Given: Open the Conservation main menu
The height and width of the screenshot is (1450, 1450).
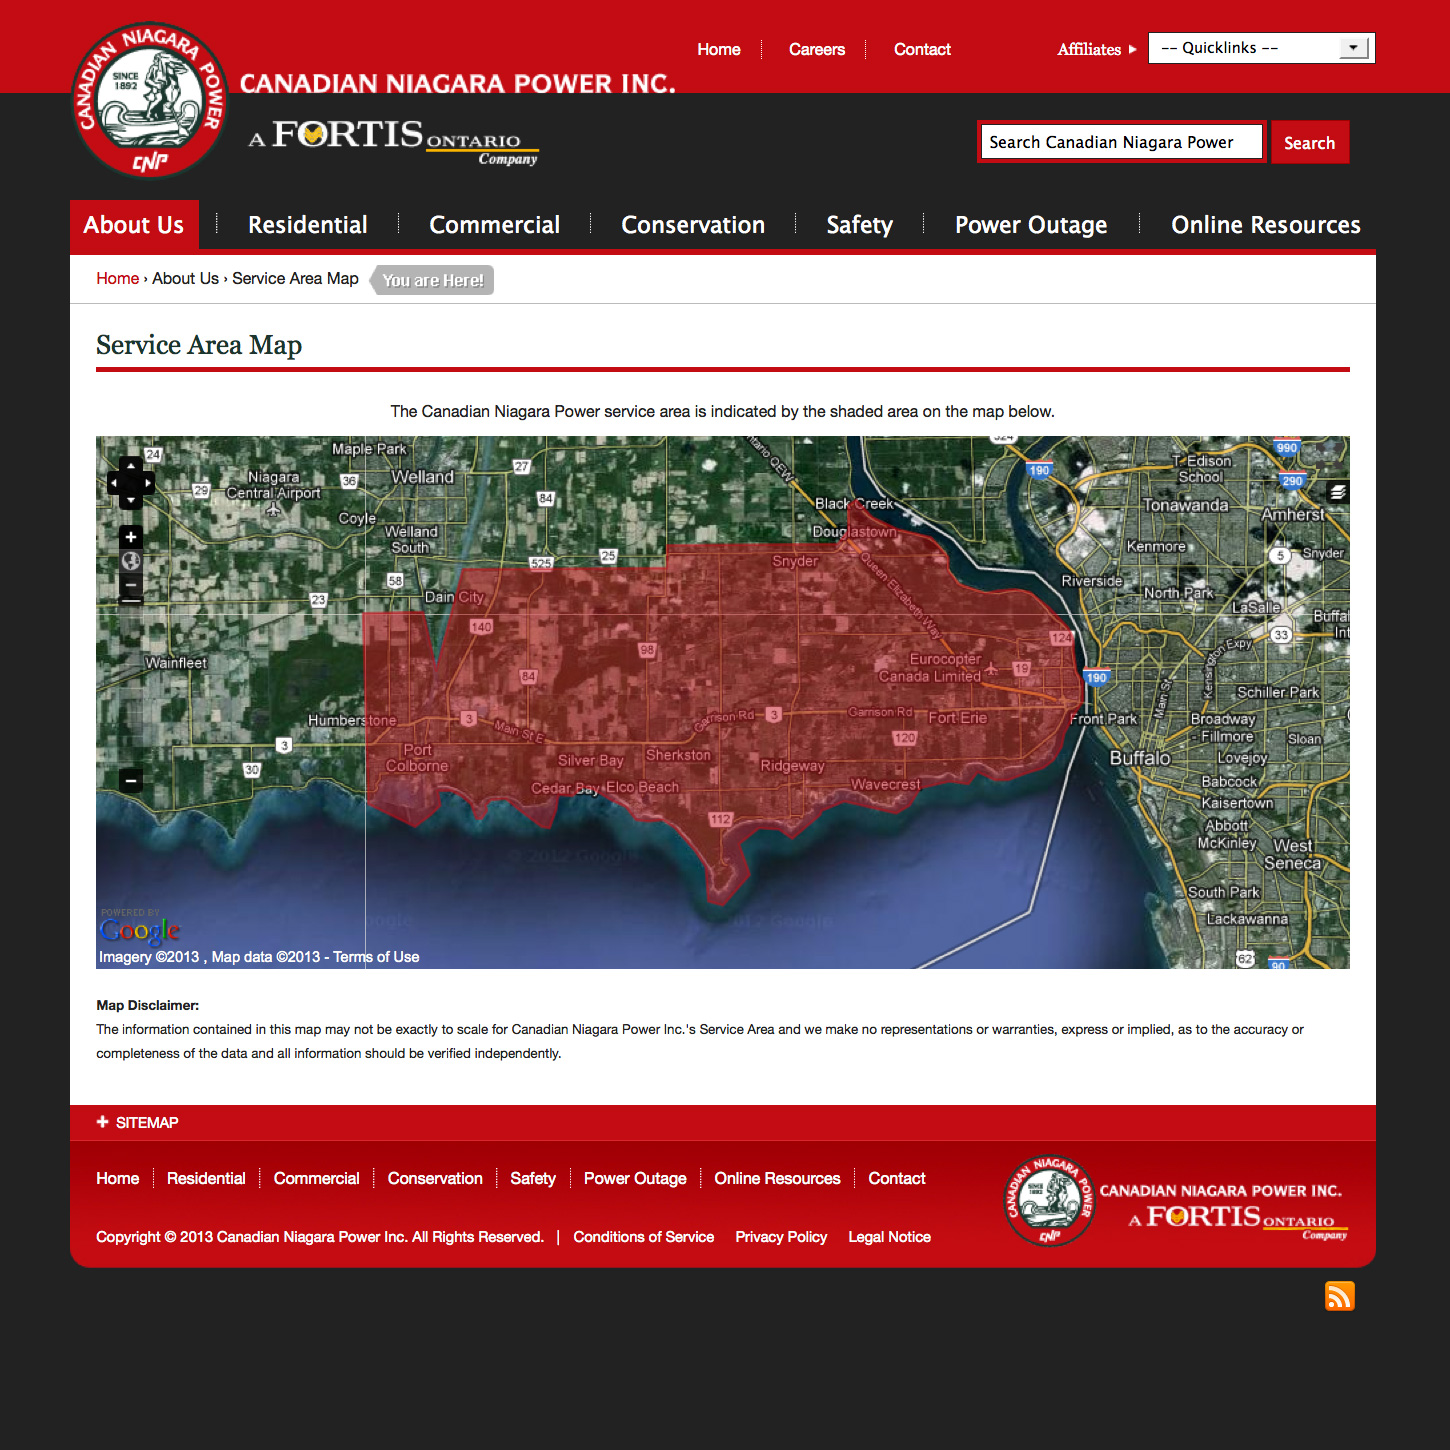Looking at the screenshot, I should click(693, 225).
